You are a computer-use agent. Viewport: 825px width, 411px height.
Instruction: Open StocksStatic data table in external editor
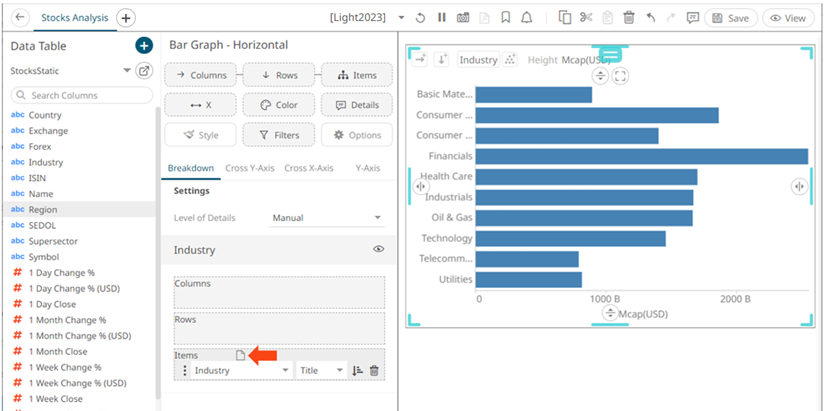click(x=144, y=71)
